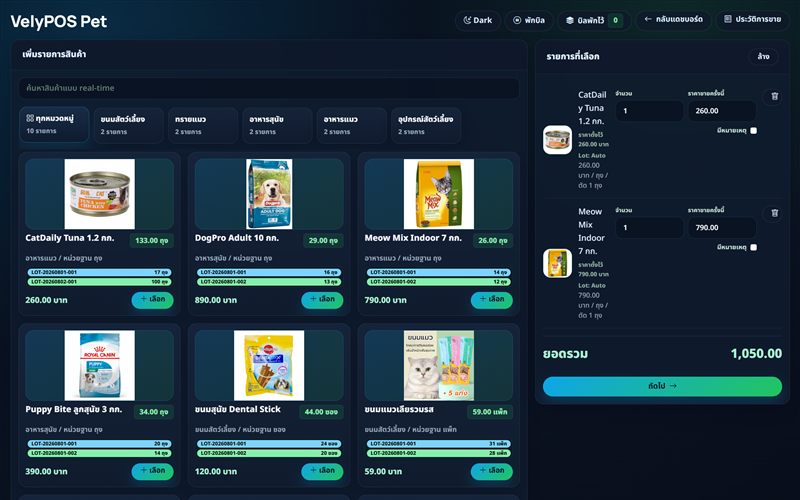The image size is (800, 500).
Task: Click Puppy Bite product image
Action: [x=99, y=365]
